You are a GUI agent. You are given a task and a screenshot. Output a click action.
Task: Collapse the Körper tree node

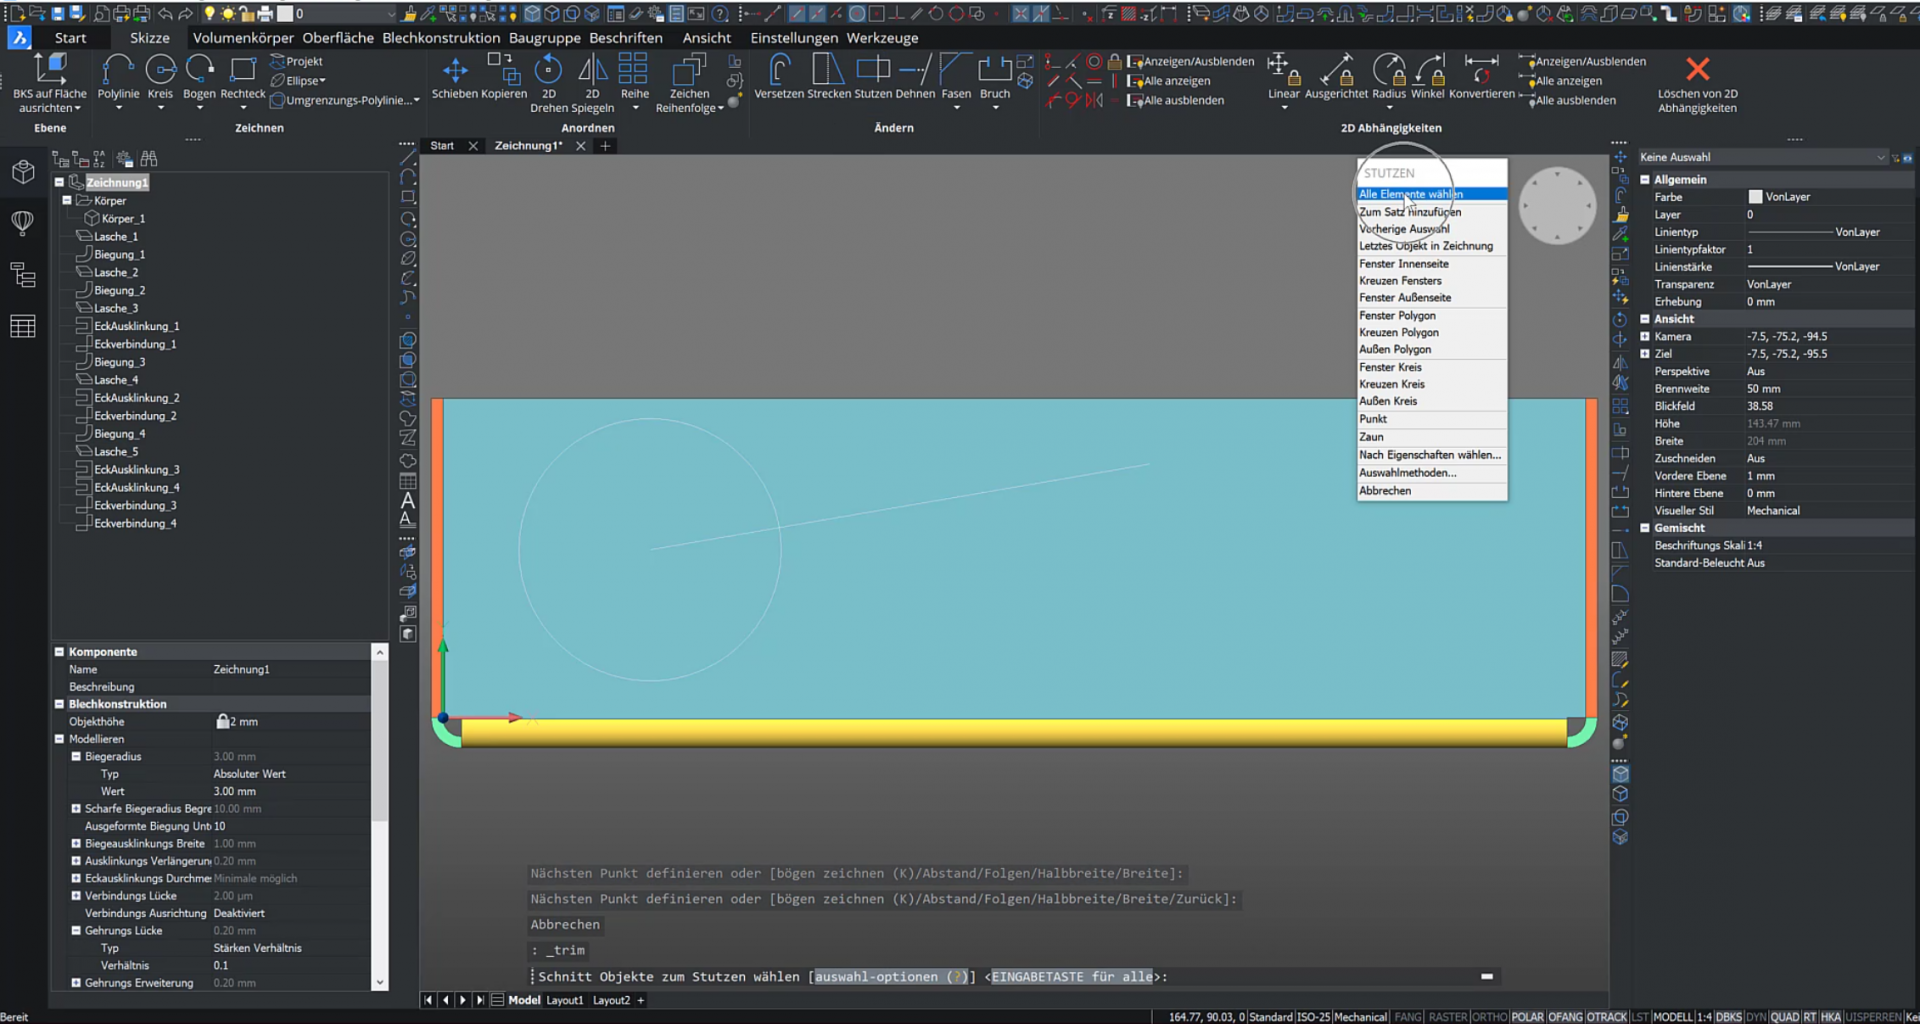(67, 200)
